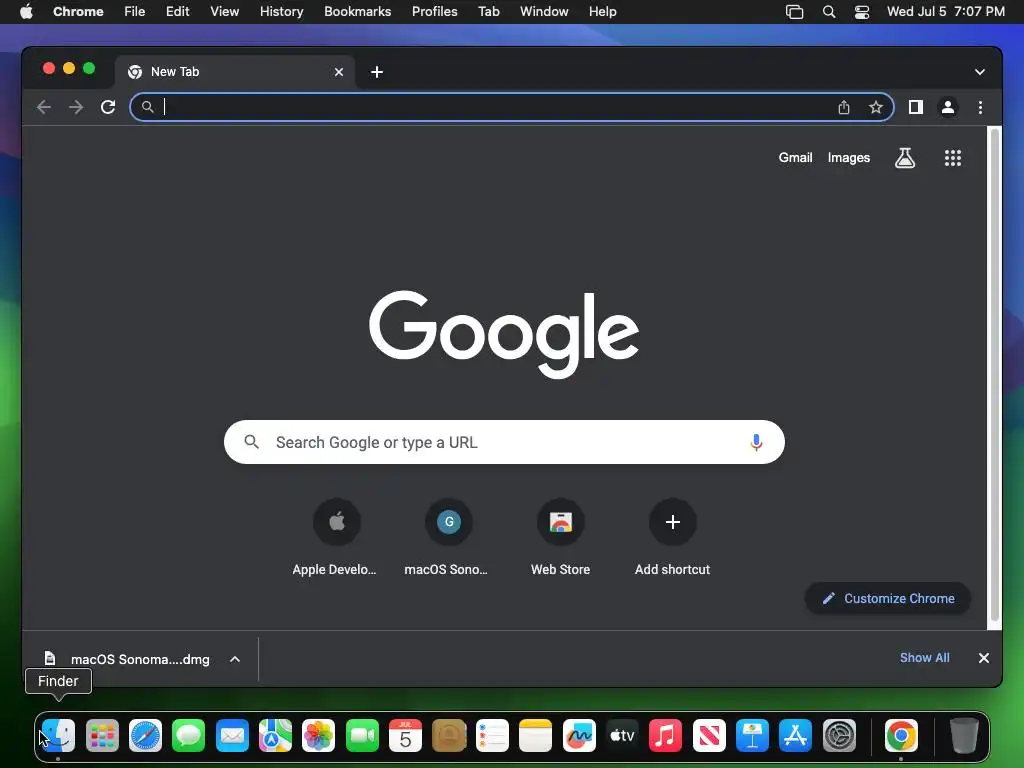Open the Apple menu
Screen dimensions: 1024x768
tap(26, 11)
